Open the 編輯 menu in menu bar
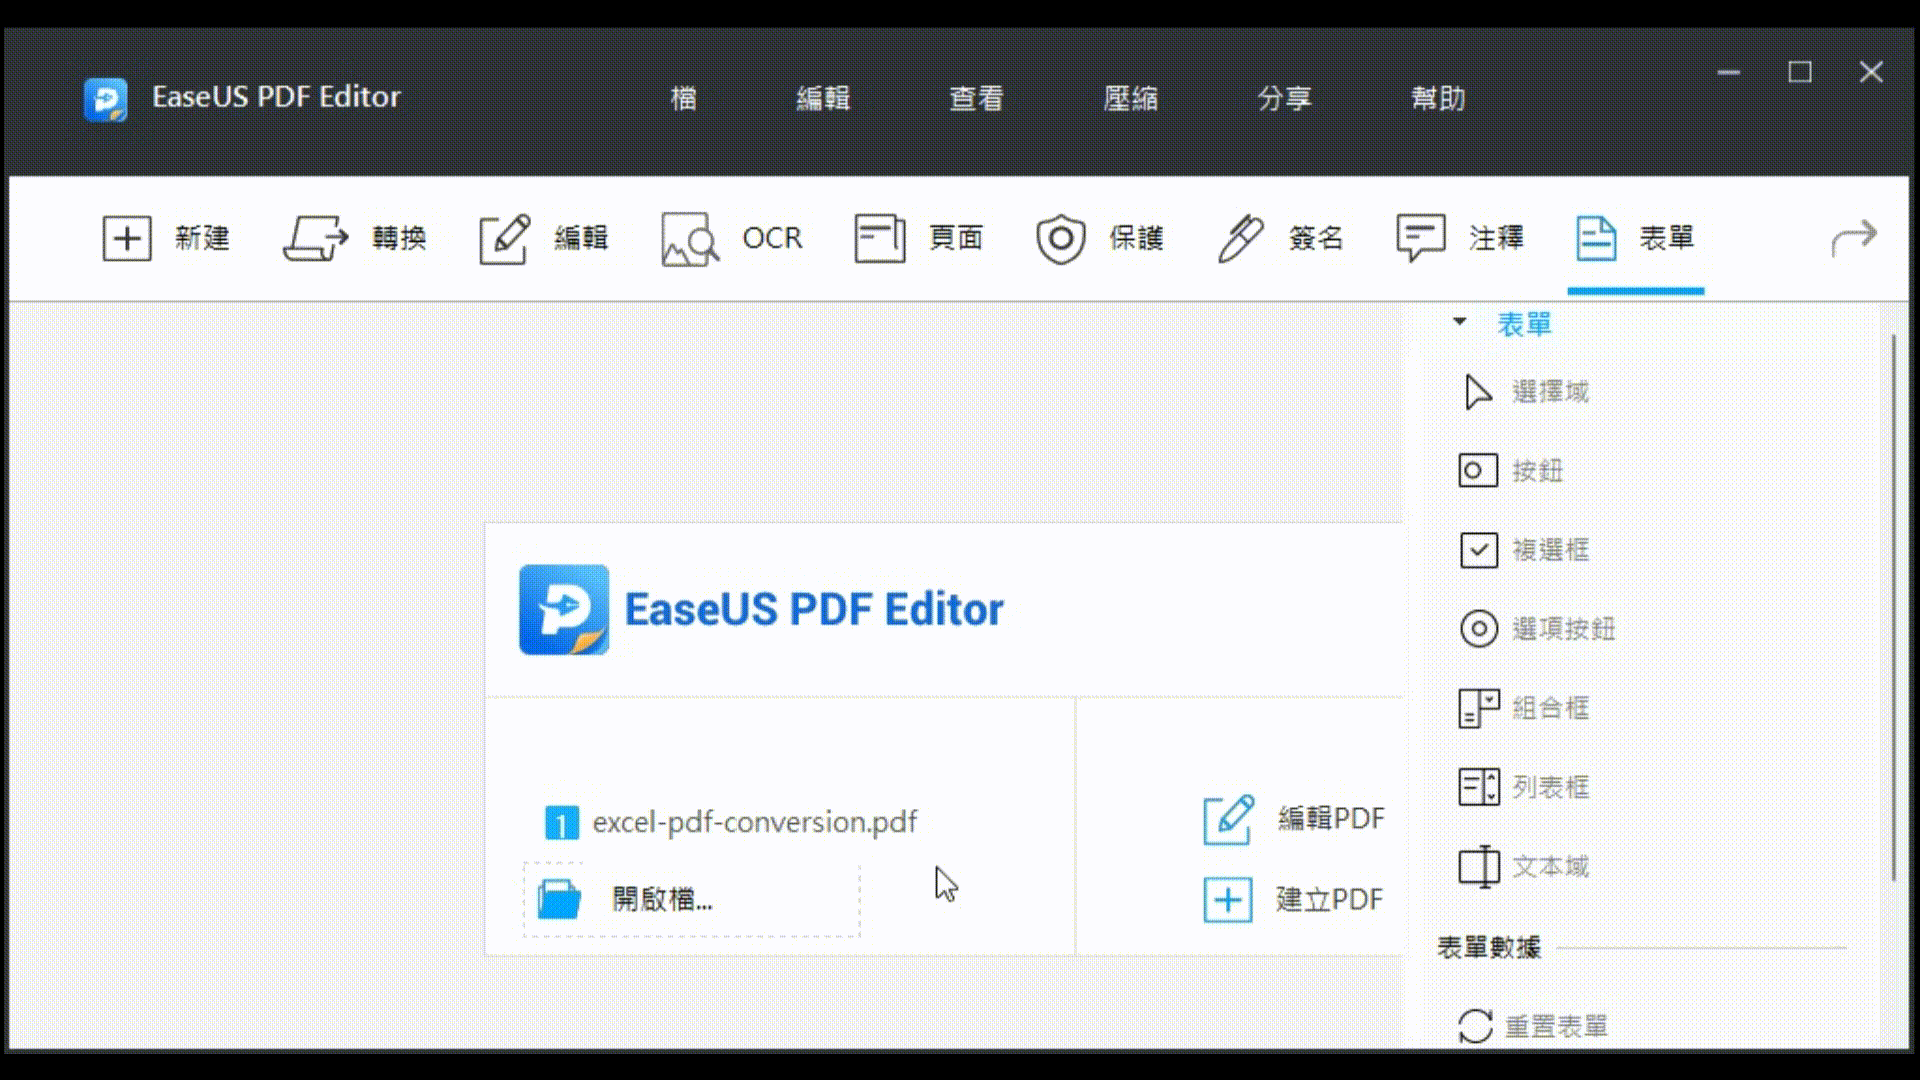This screenshot has height=1080, width=1920. [823, 98]
